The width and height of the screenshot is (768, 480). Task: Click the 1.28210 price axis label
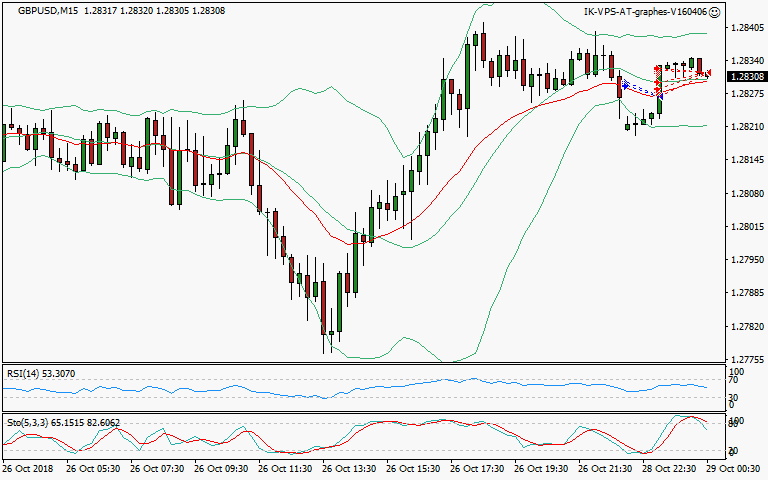(x=746, y=127)
